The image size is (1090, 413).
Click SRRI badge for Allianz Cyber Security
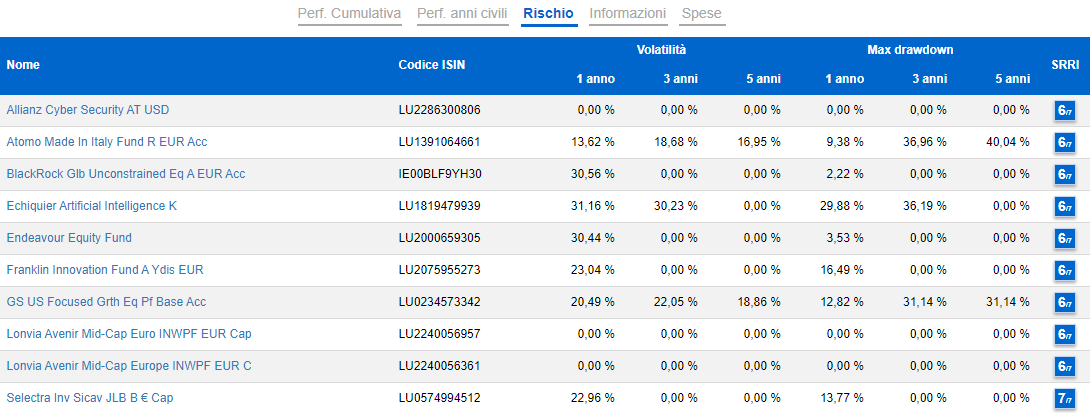tap(1064, 111)
